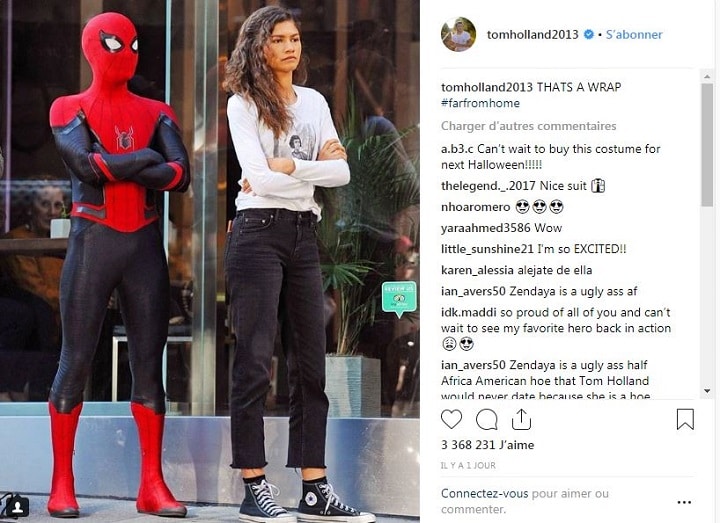This screenshot has width=720, height=523.
Task: Open commenter profile little_sunshine21
Action: 487,249
